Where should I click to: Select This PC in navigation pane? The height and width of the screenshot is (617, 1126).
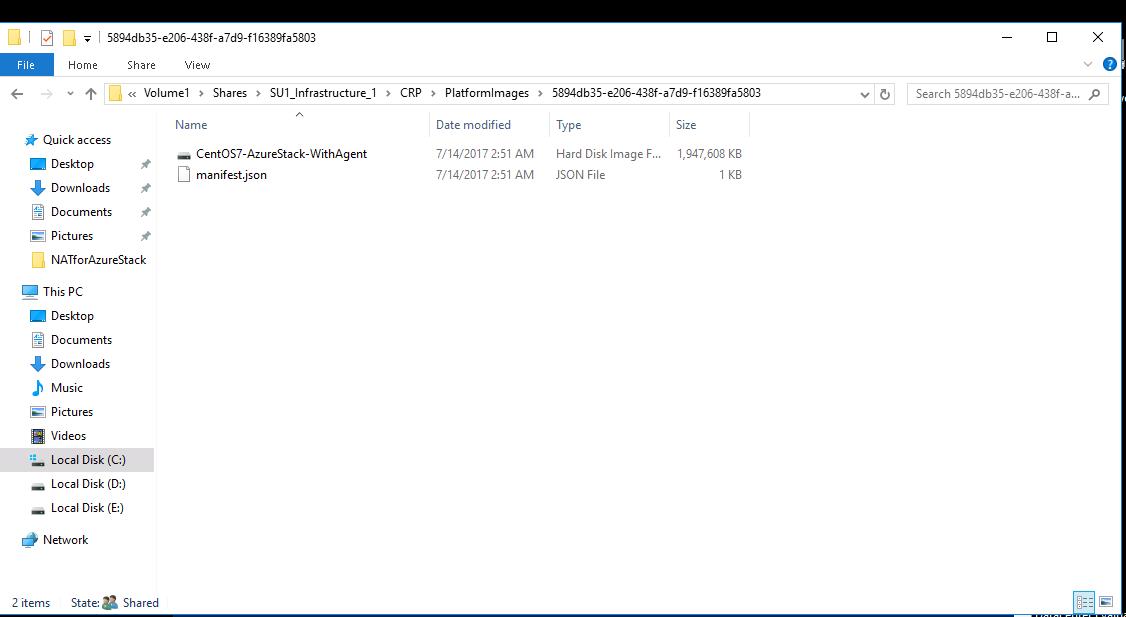pos(62,292)
